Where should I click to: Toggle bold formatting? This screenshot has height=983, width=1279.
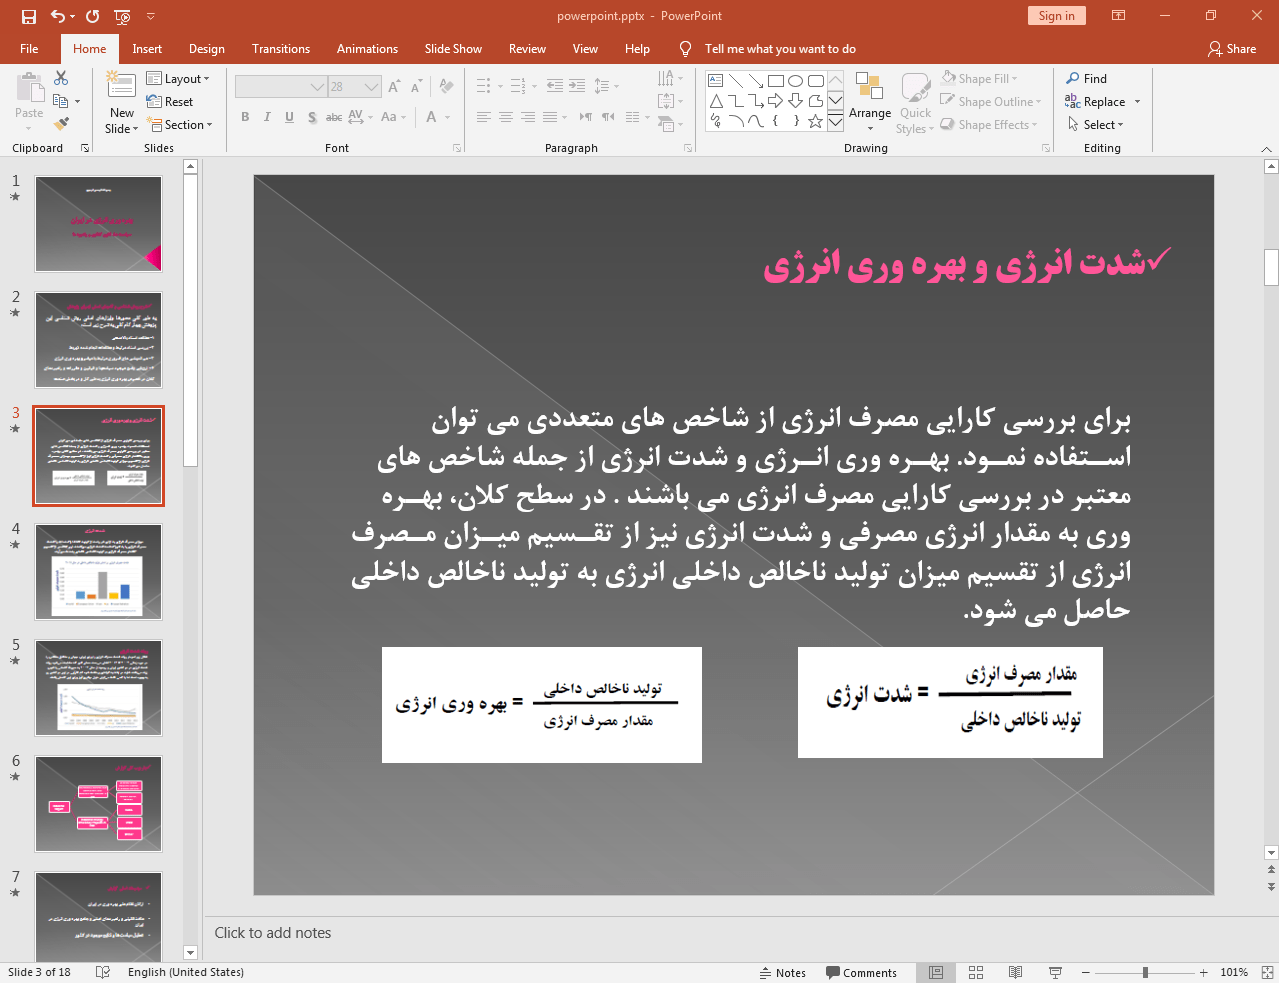244,117
